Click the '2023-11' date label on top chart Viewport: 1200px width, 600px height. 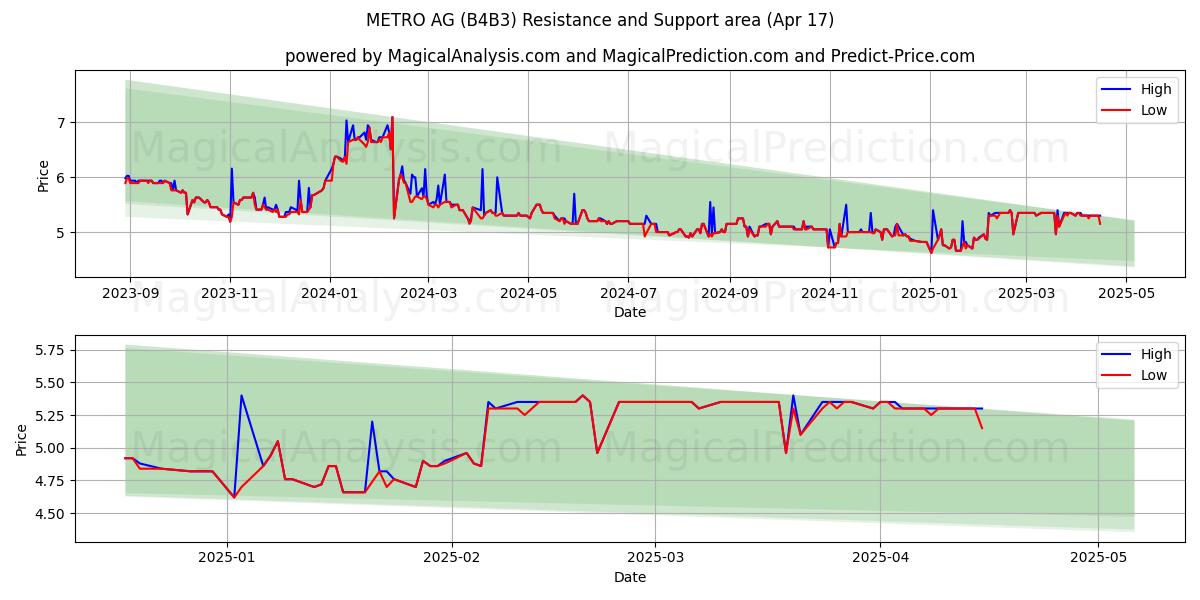[x=230, y=294]
